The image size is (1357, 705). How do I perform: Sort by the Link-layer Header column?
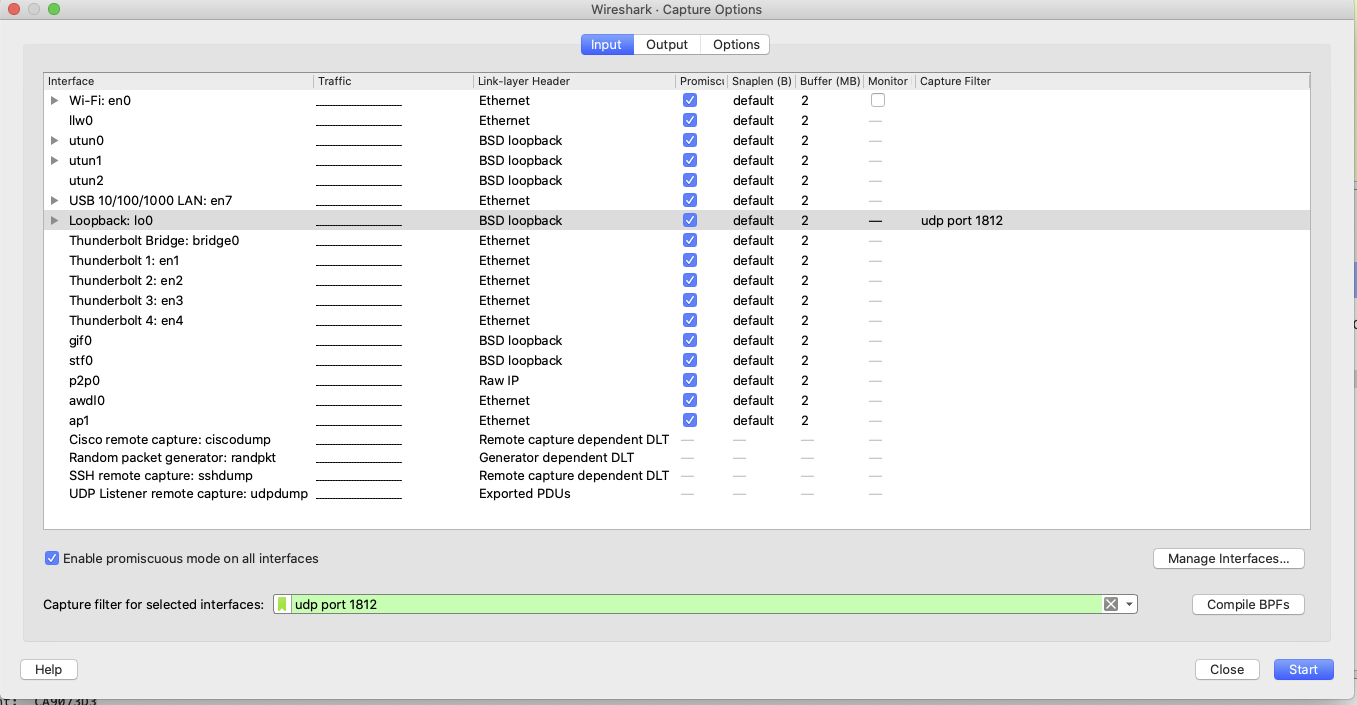pyautogui.click(x=524, y=81)
